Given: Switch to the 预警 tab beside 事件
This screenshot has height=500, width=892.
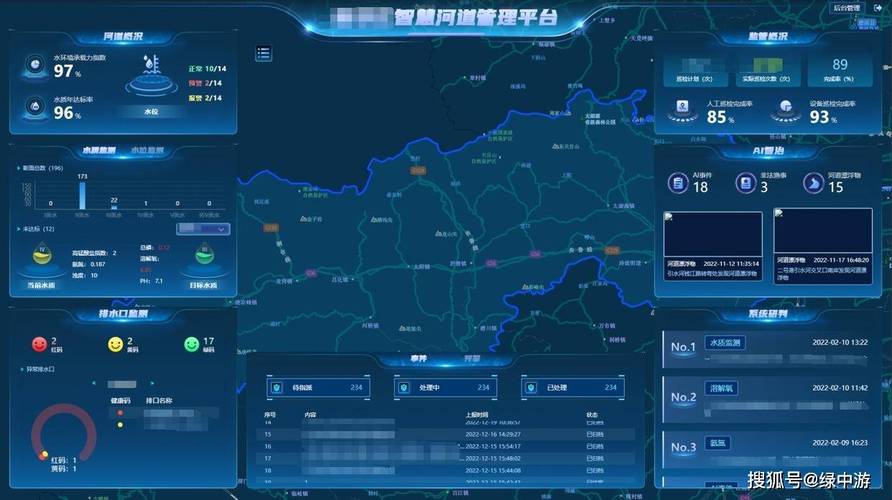Looking at the screenshot, I should (x=472, y=358).
